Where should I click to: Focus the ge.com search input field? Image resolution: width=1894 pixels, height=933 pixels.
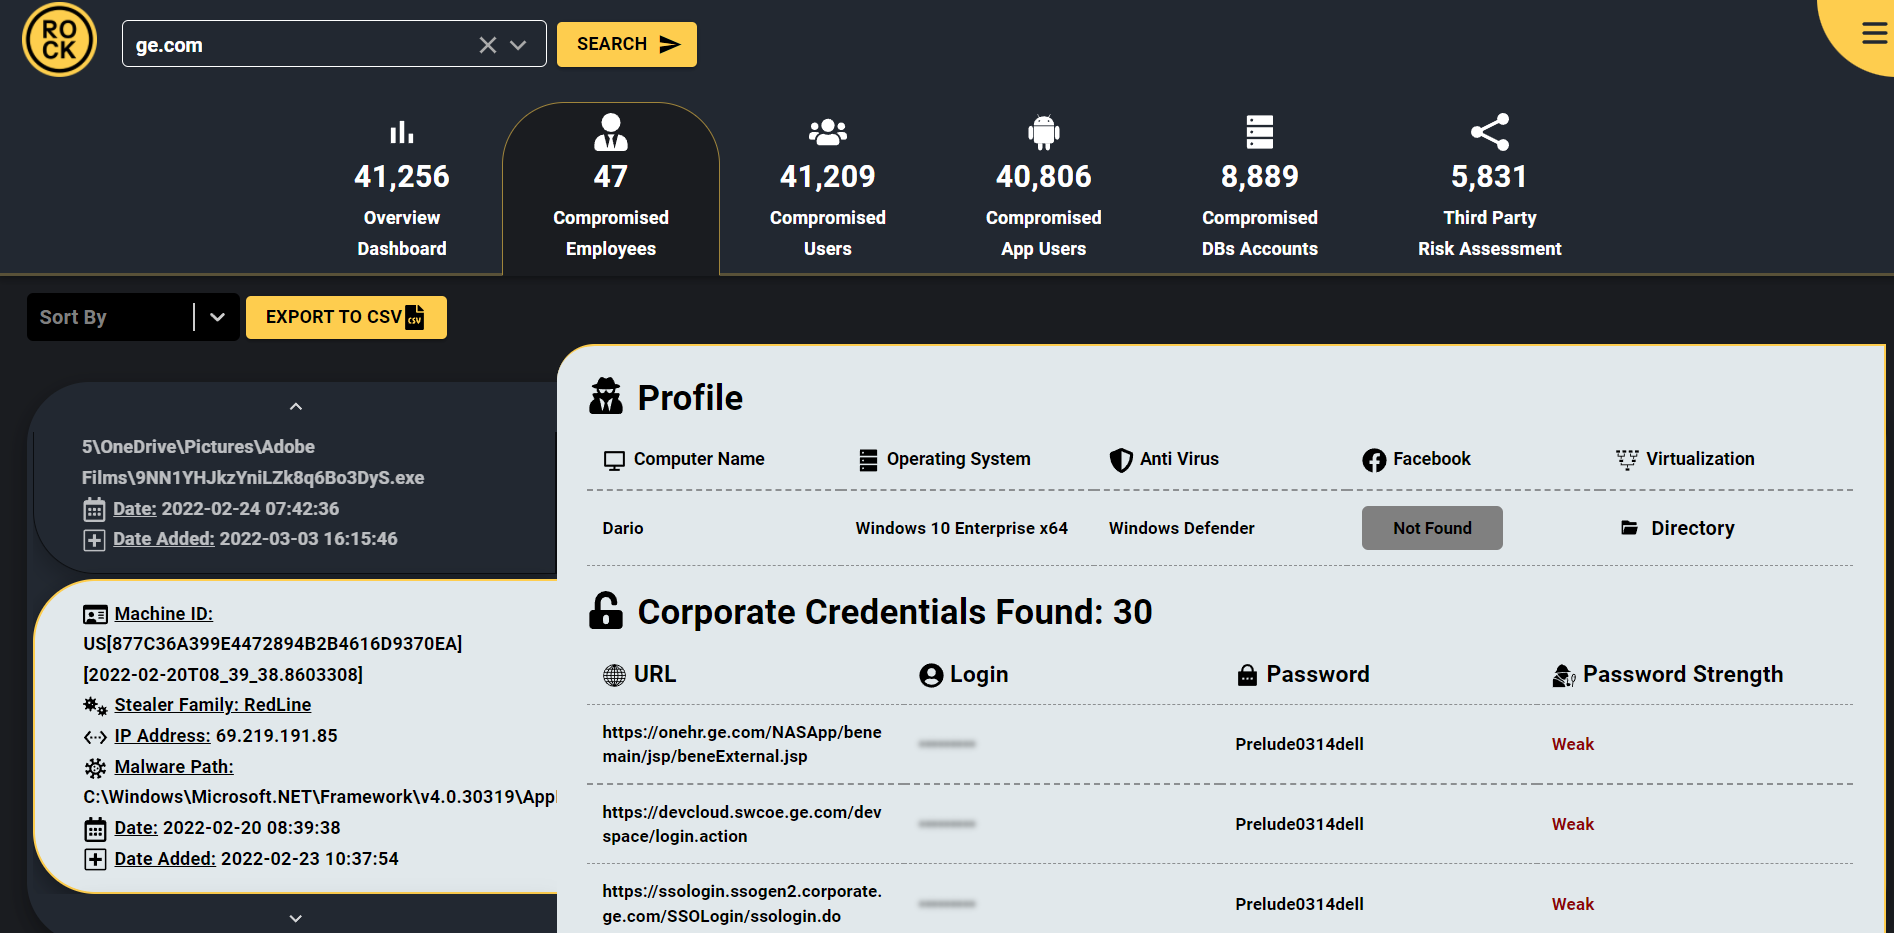300,45
